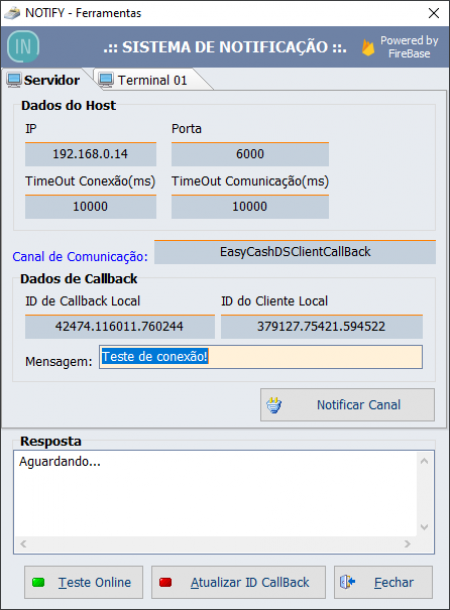
Task: Click the plug icon on Notificar Canal
Action: tap(274, 405)
